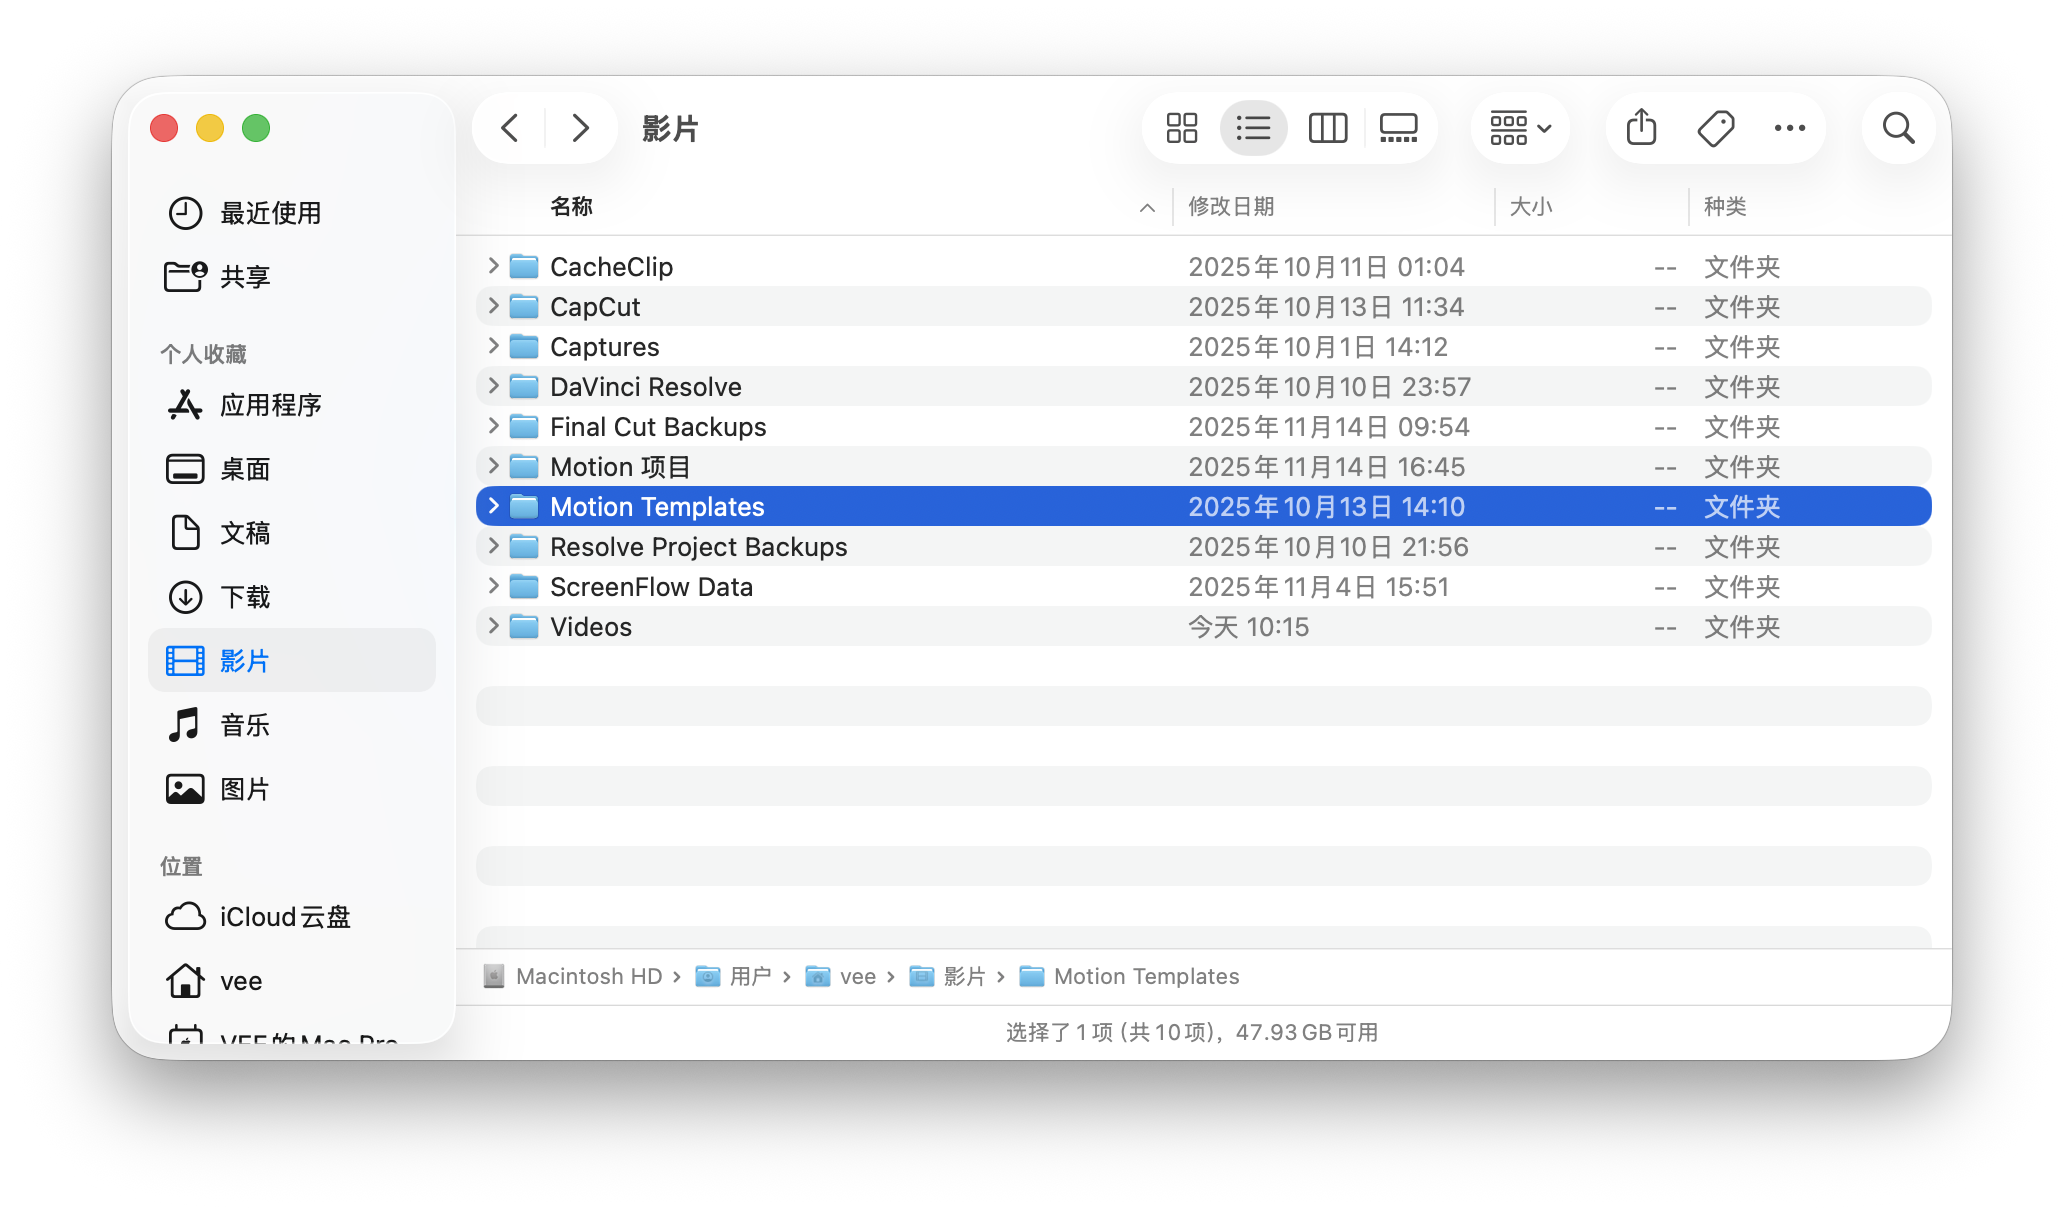Click 用户 in the path bar
The height and width of the screenshot is (1208, 2064).
click(x=749, y=976)
